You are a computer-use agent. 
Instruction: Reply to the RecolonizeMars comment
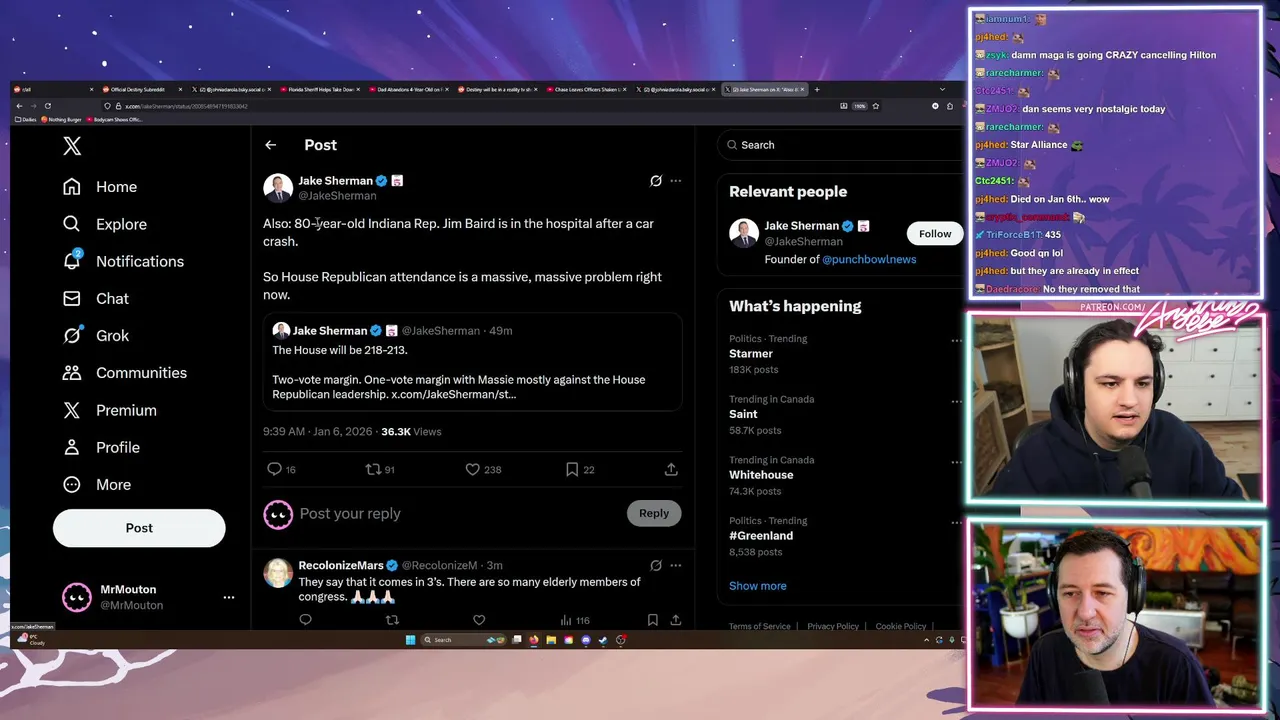point(305,620)
